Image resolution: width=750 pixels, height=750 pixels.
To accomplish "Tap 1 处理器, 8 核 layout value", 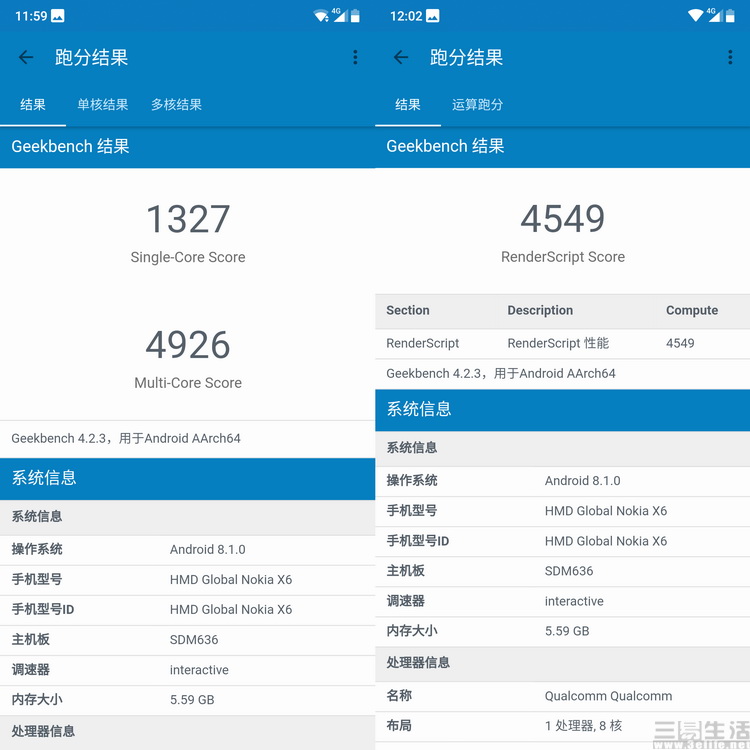I will pyautogui.click(x=584, y=726).
